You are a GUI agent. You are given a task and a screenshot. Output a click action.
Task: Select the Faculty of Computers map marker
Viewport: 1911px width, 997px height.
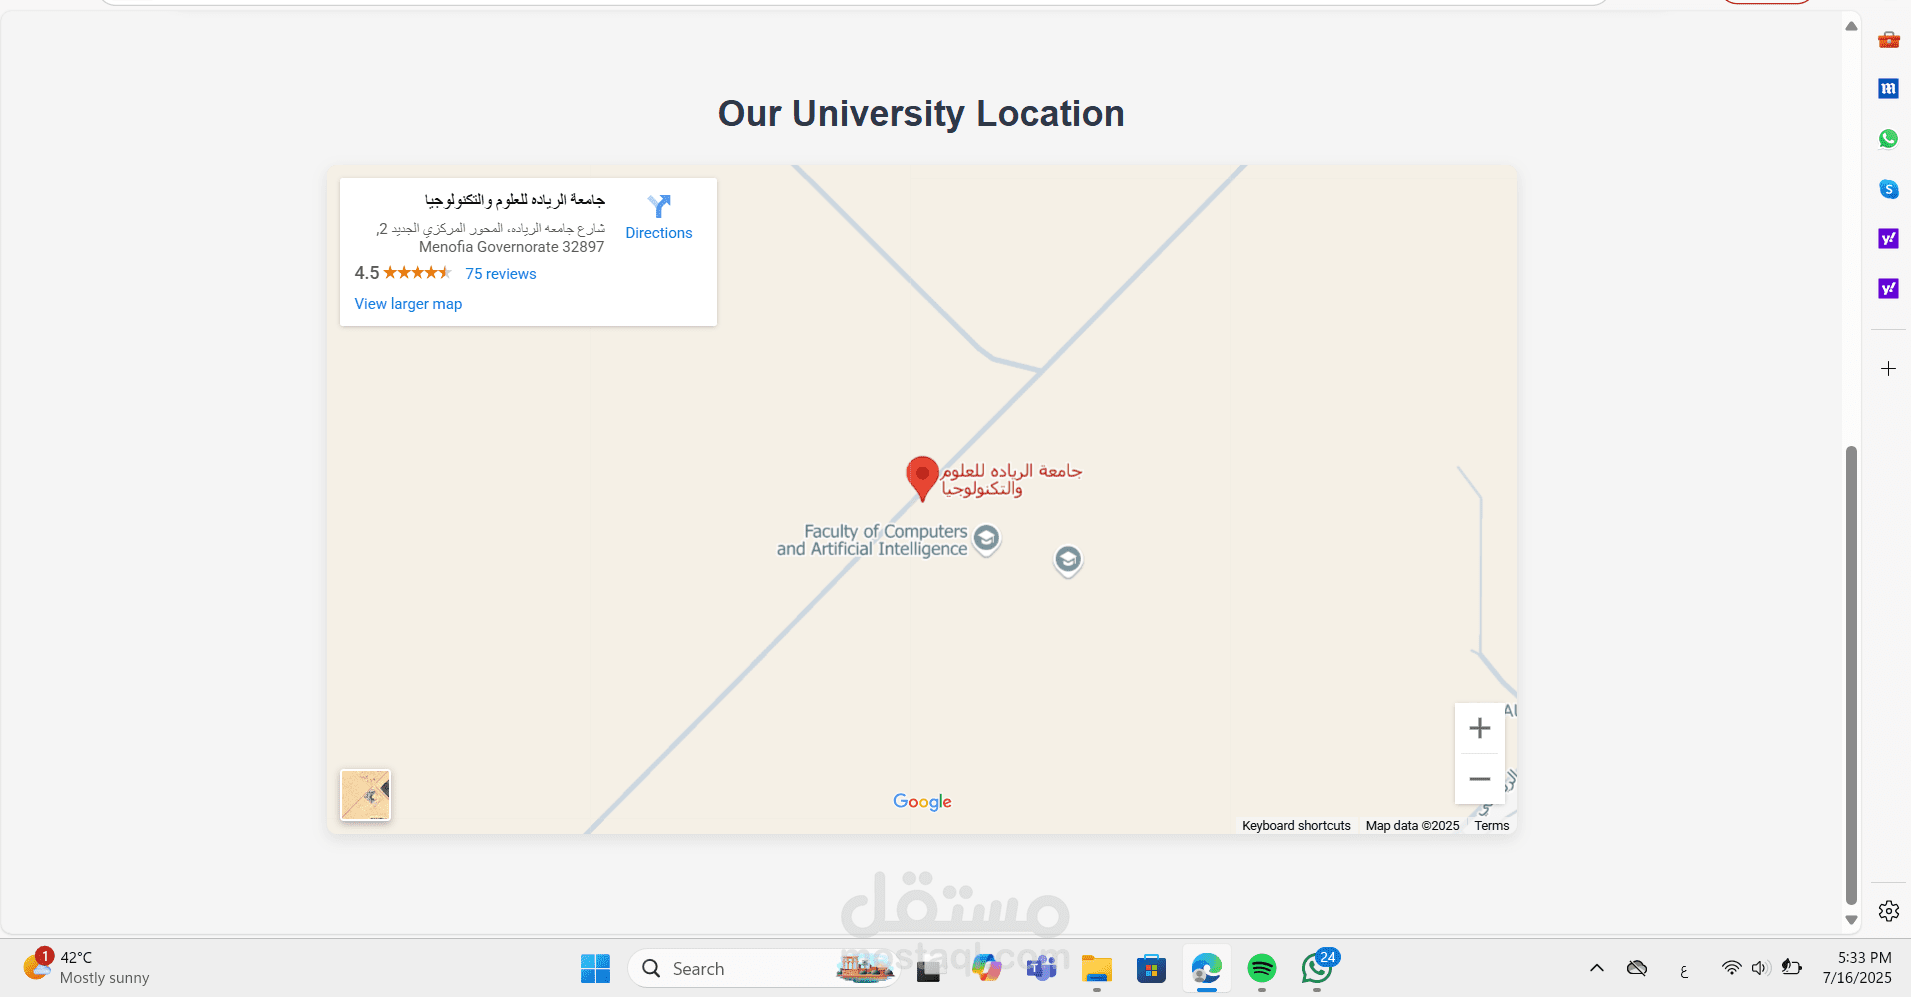(986, 539)
